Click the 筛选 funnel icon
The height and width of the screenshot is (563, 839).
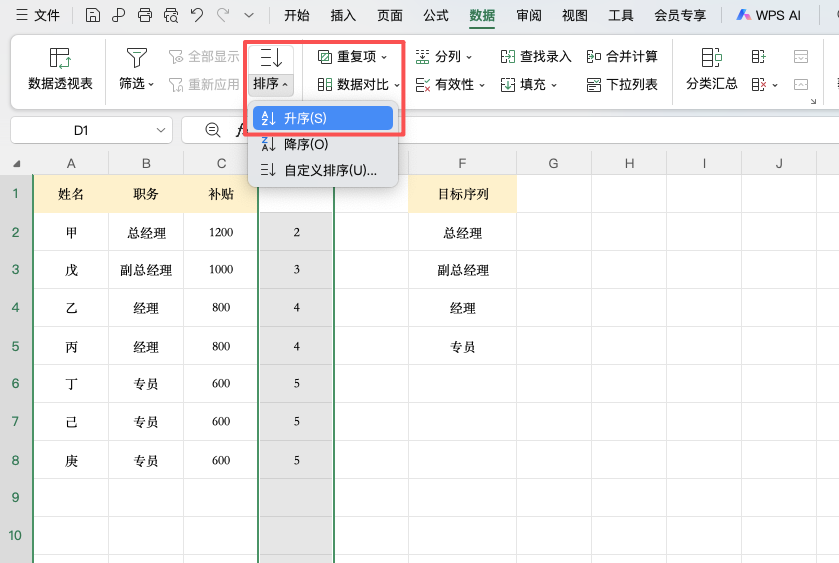[x=136, y=58]
